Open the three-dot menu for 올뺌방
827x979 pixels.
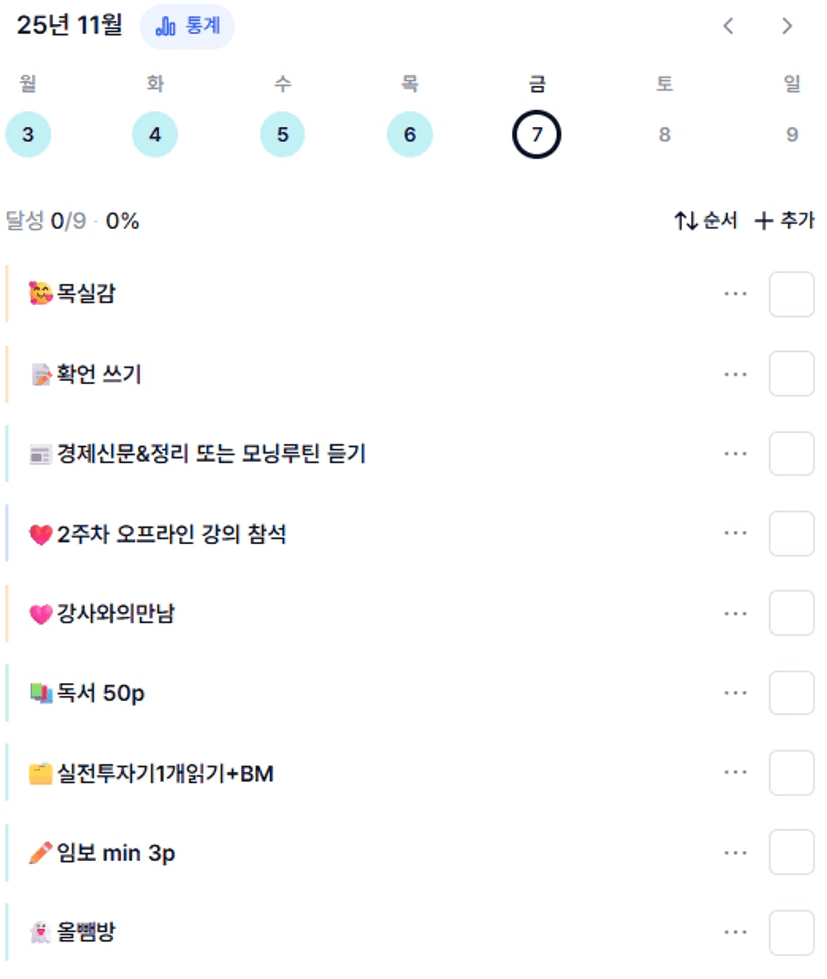tap(736, 933)
